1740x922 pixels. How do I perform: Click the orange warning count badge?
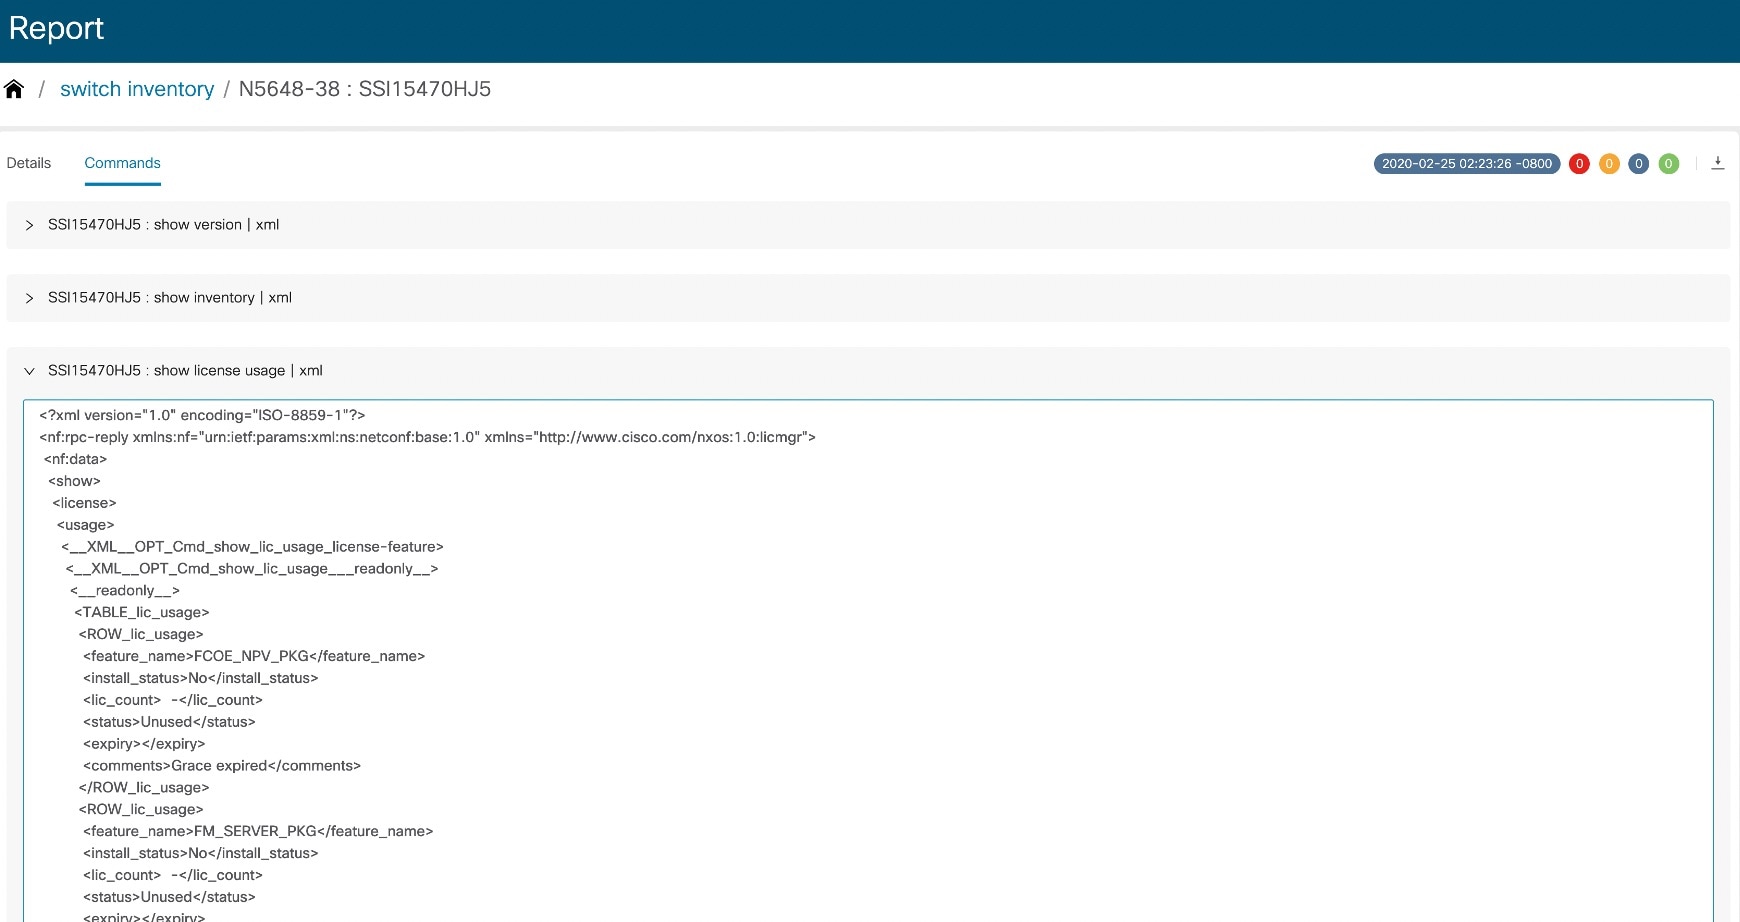(1609, 163)
